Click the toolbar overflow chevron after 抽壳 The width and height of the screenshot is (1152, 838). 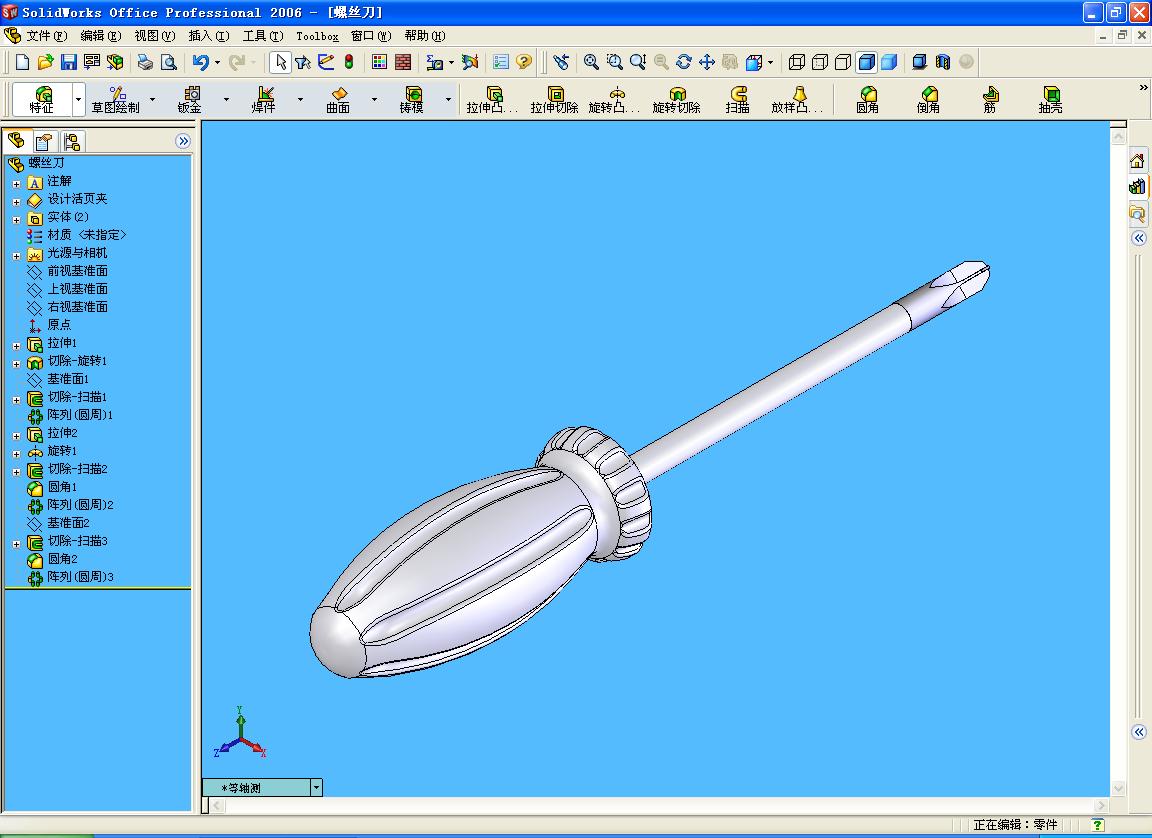click(1143, 87)
